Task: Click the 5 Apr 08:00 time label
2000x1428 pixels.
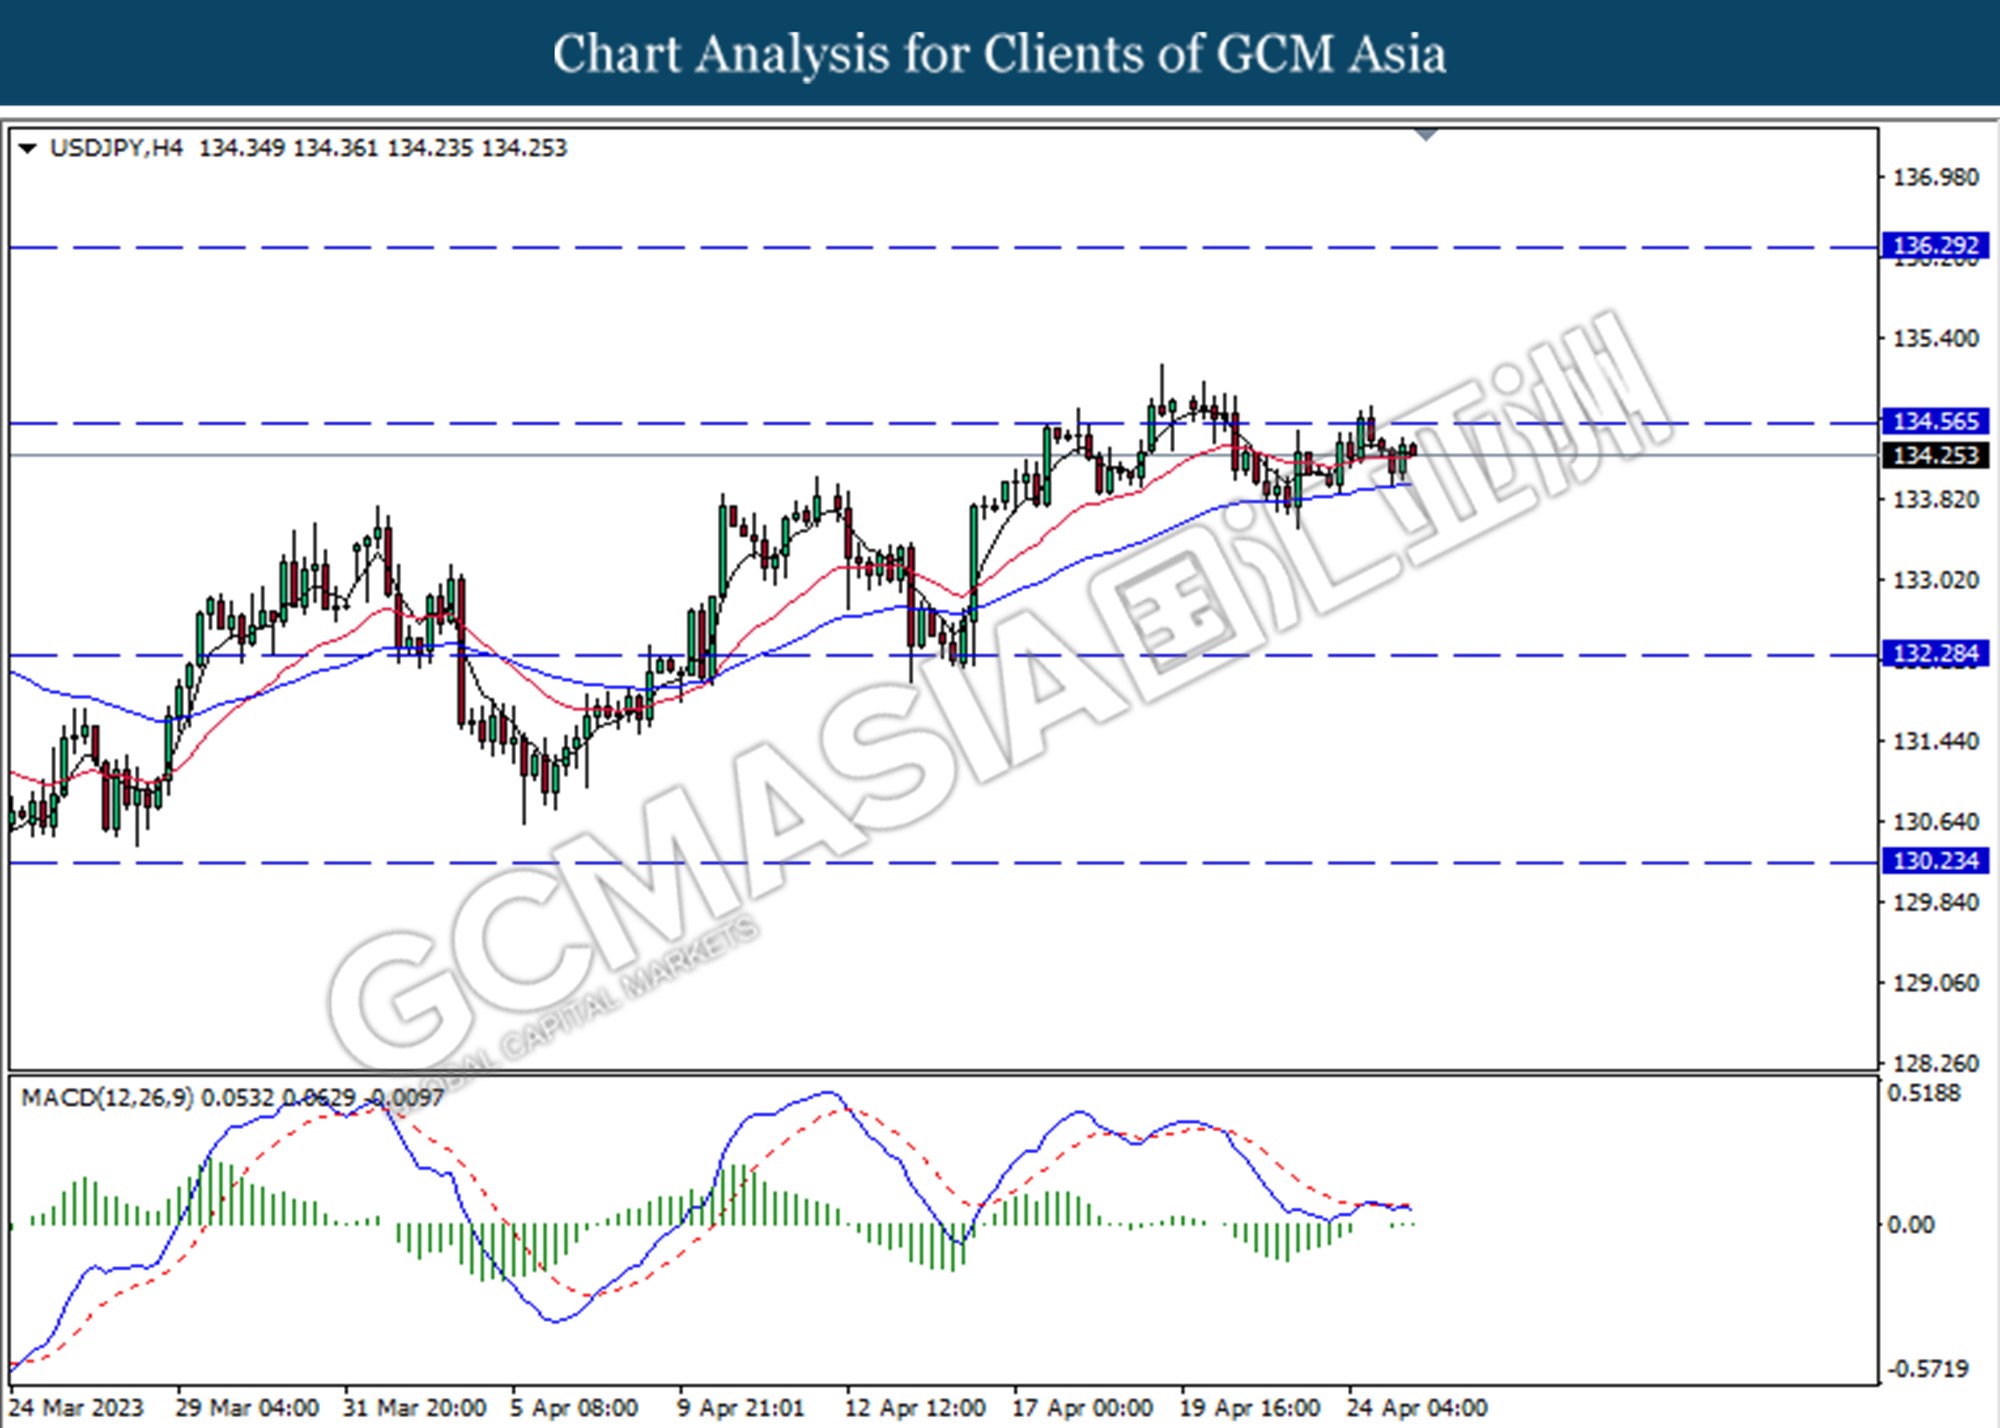Action: [x=574, y=1408]
